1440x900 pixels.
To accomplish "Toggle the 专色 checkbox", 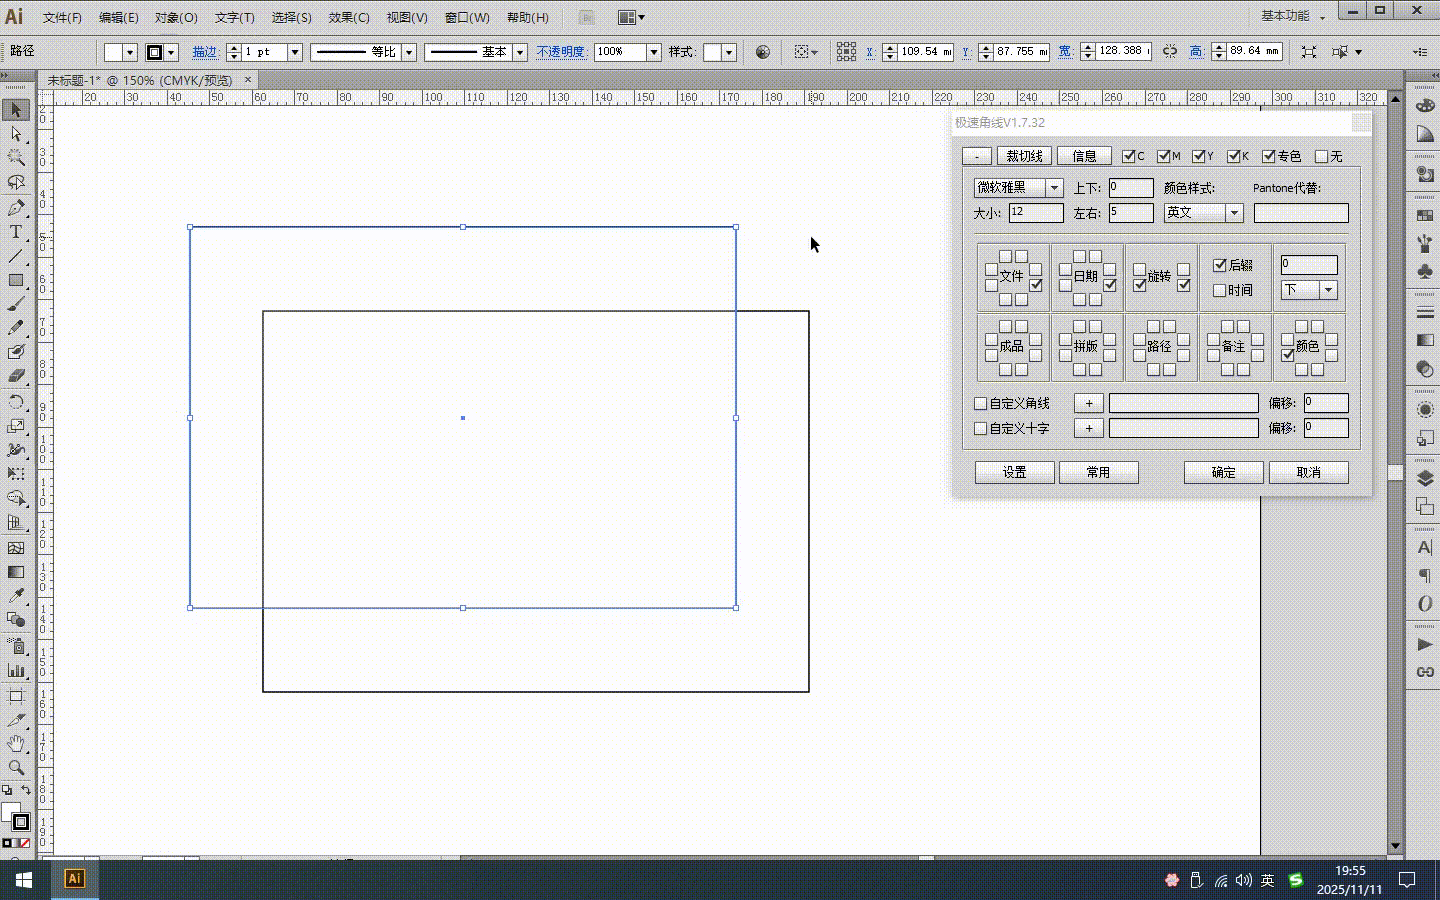I will pyautogui.click(x=1269, y=156).
